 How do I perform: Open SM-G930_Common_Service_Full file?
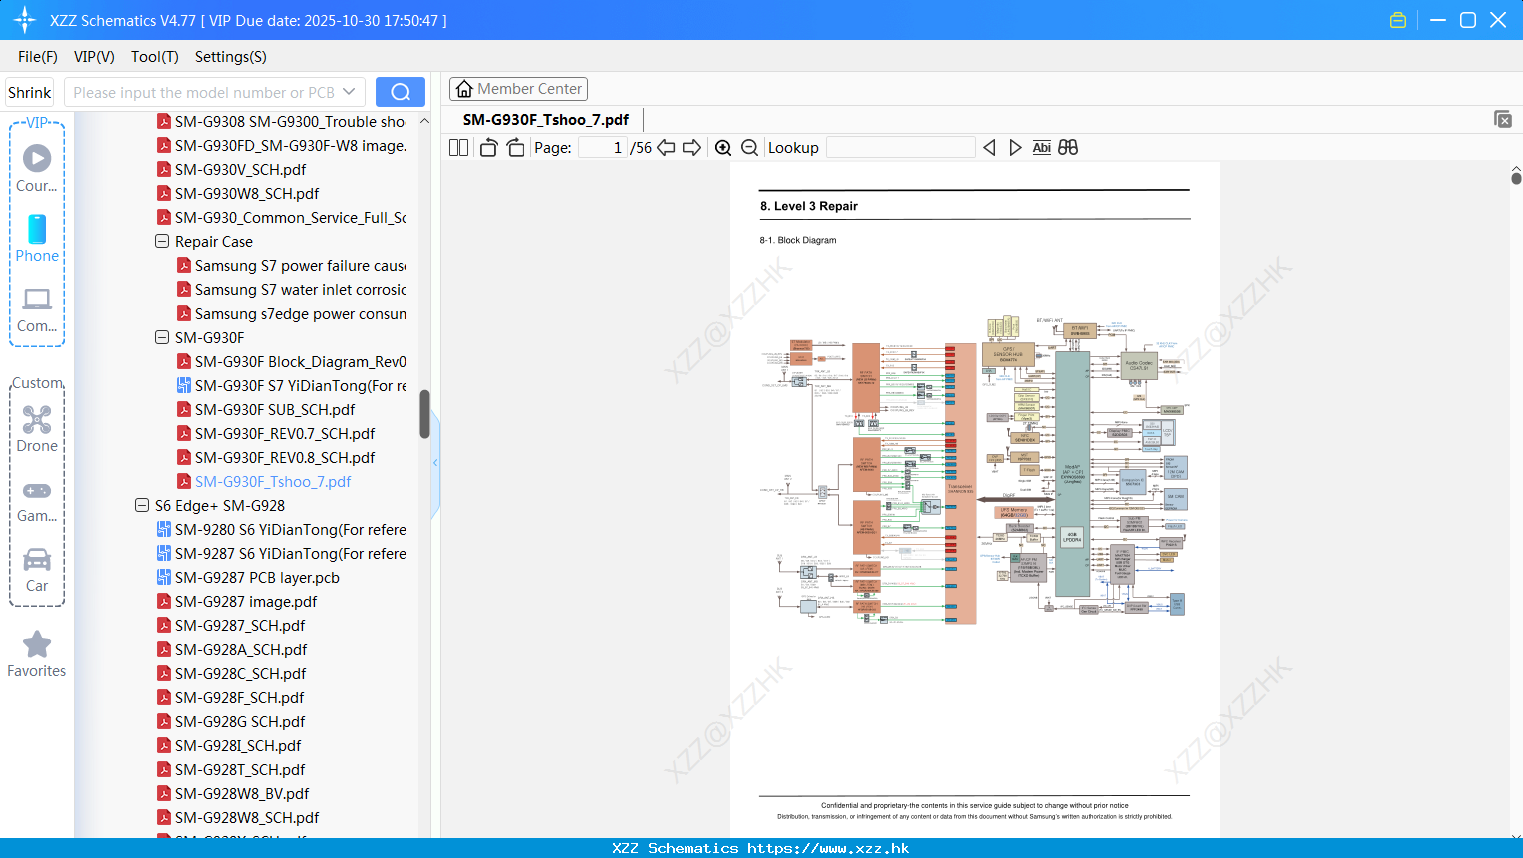290,218
